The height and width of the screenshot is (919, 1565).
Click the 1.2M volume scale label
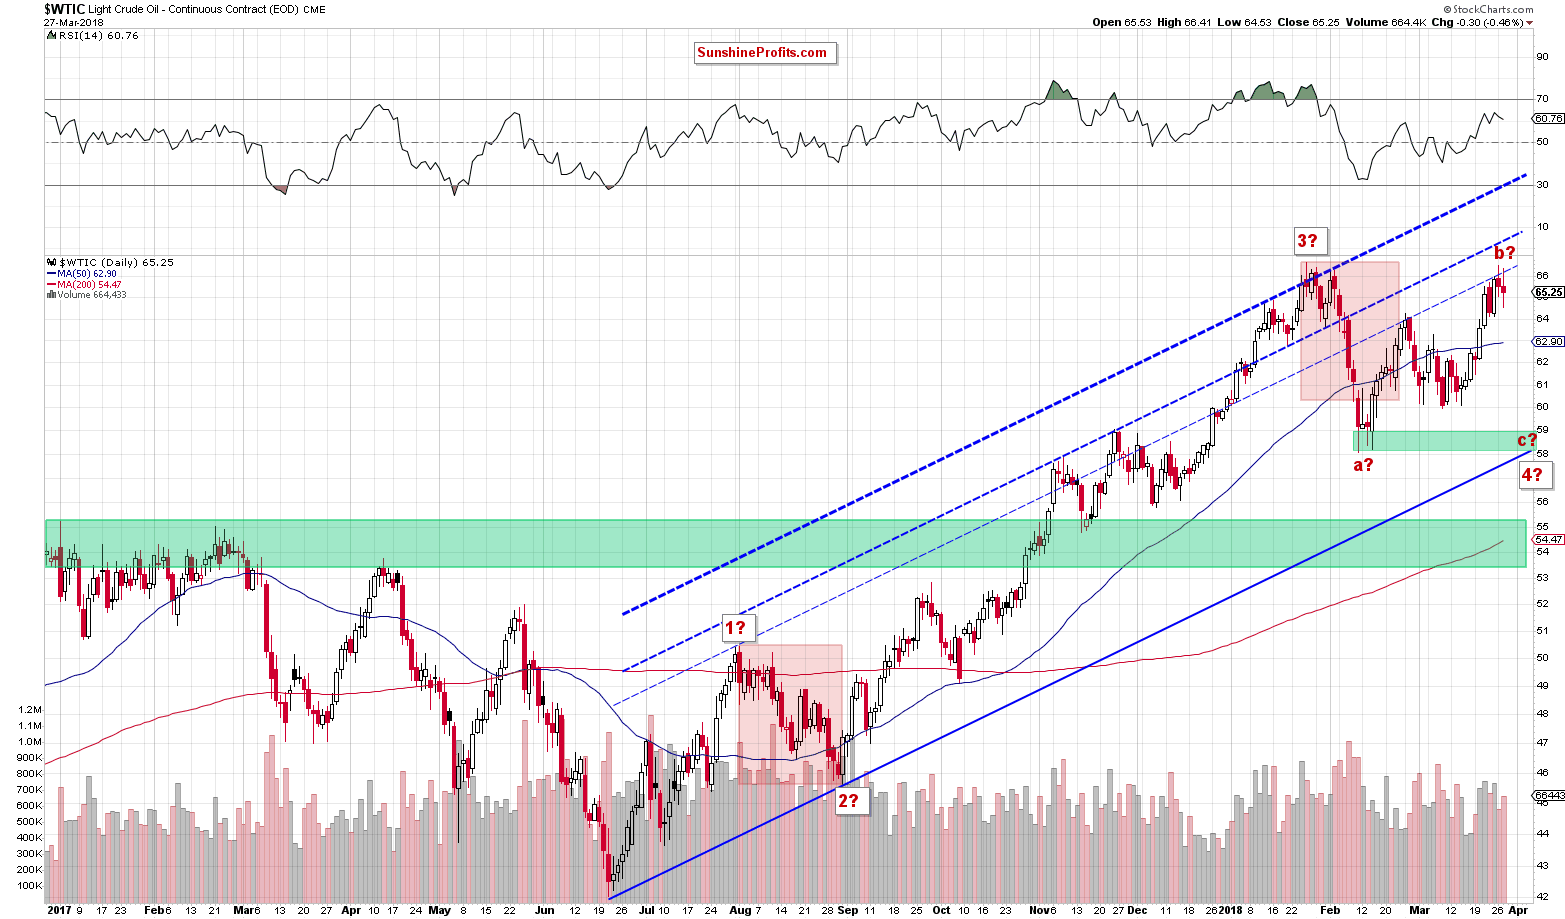29,709
